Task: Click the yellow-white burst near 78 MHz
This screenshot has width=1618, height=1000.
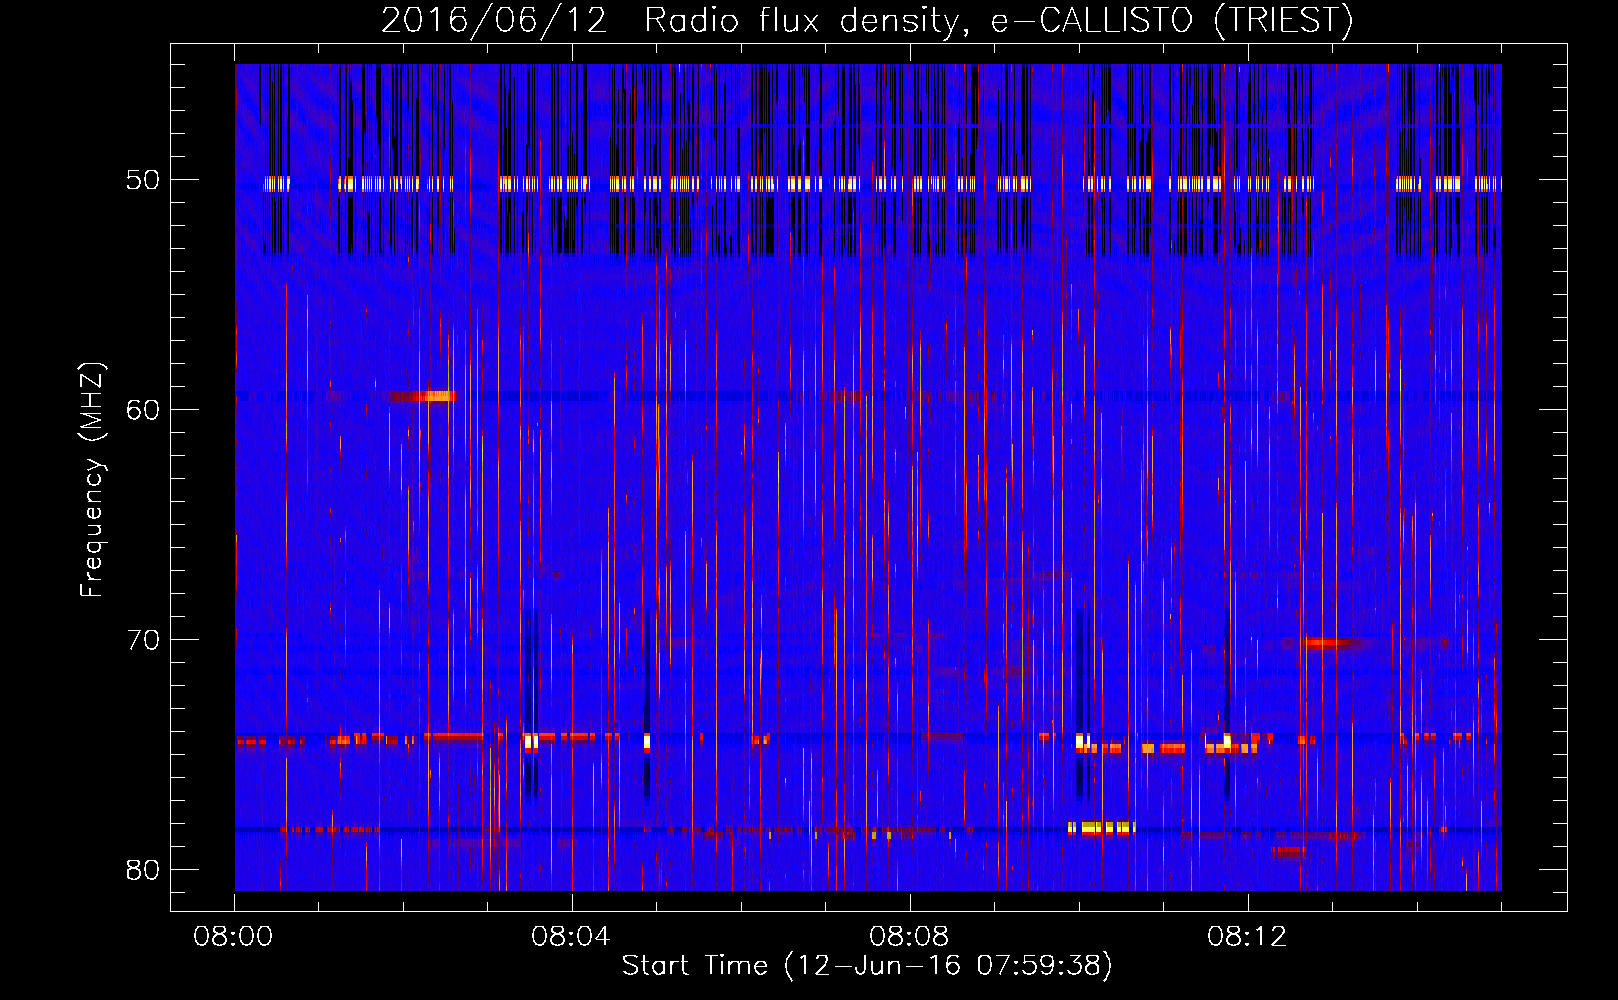Action: pyautogui.click(x=1102, y=828)
